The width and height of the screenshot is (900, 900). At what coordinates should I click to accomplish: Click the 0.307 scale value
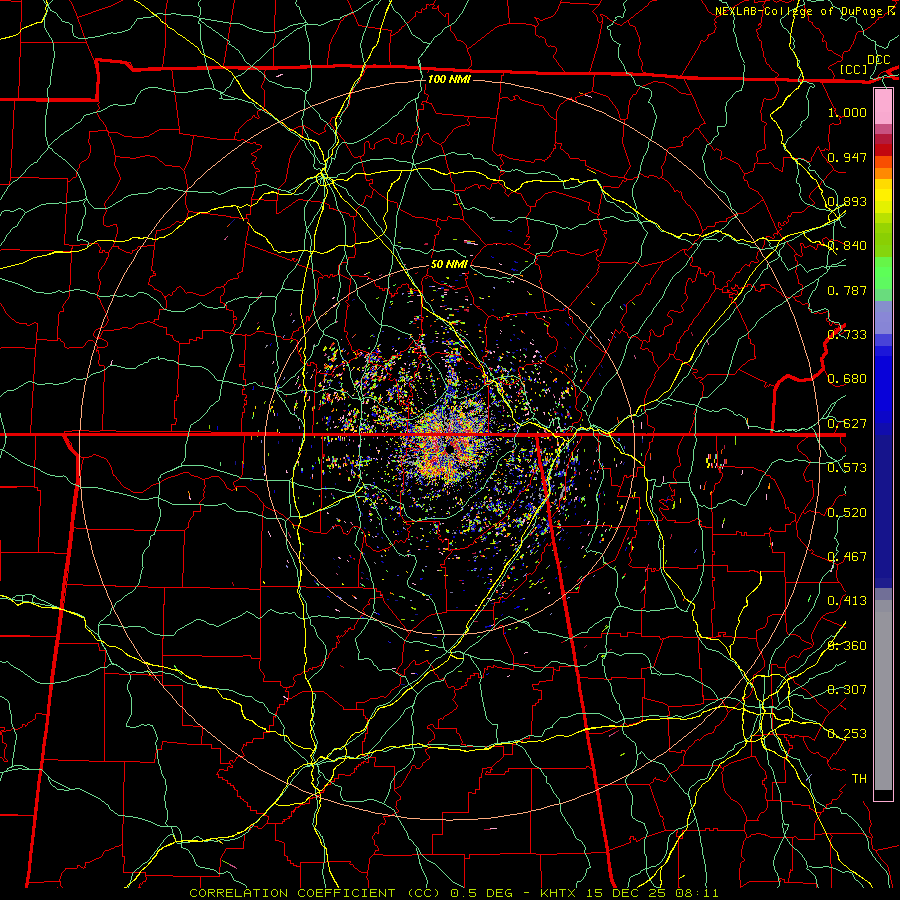pyautogui.click(x=847, y=690)
